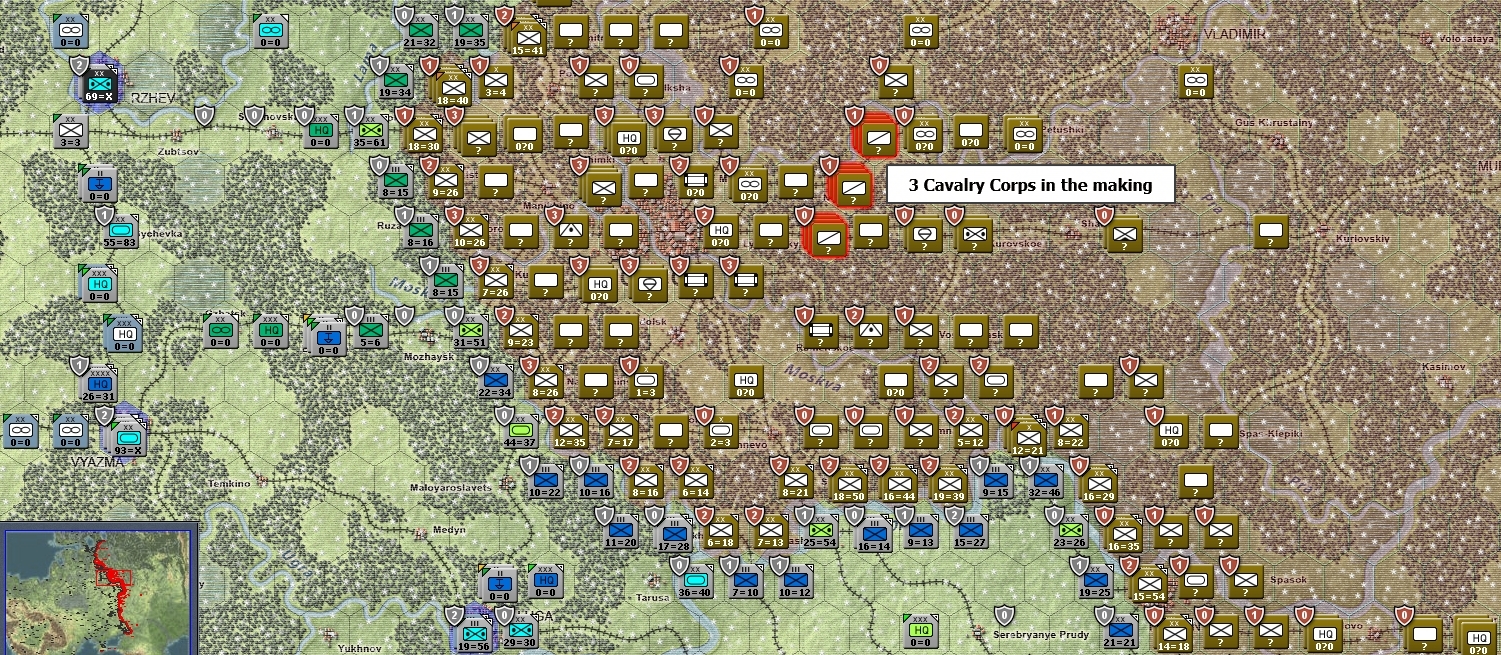Image resolution: width=1501 pixels, height=655 pixels.
Task: Click the Soviet stack marked 15=41
Action: coord(528,37)
